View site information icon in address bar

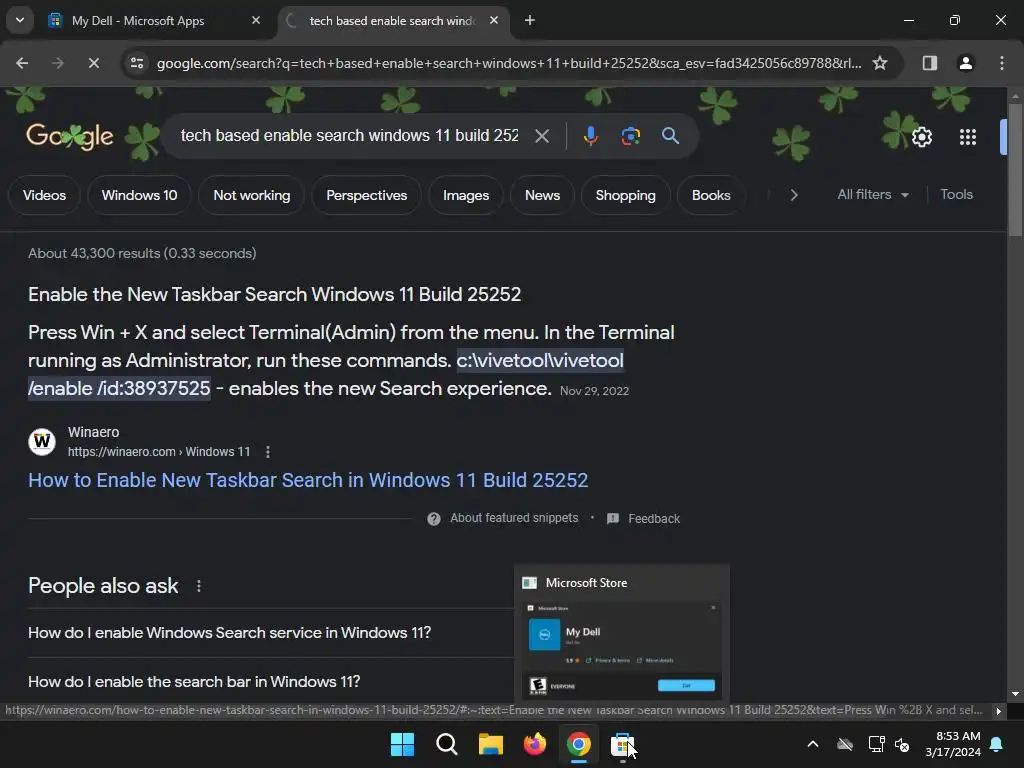tap(137, 63)
